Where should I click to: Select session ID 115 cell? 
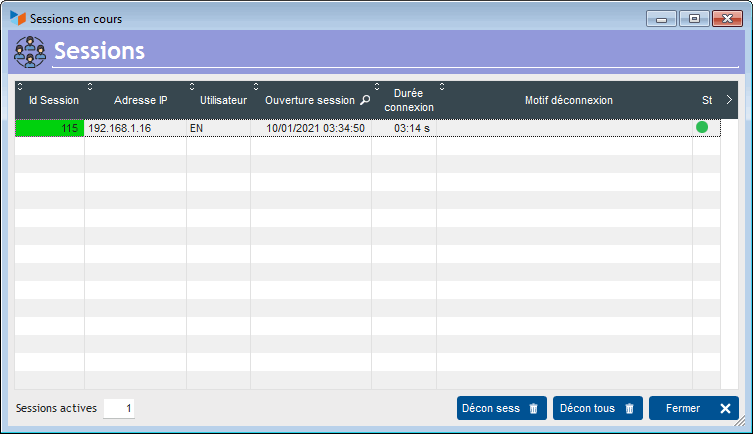tap(49, 128)
